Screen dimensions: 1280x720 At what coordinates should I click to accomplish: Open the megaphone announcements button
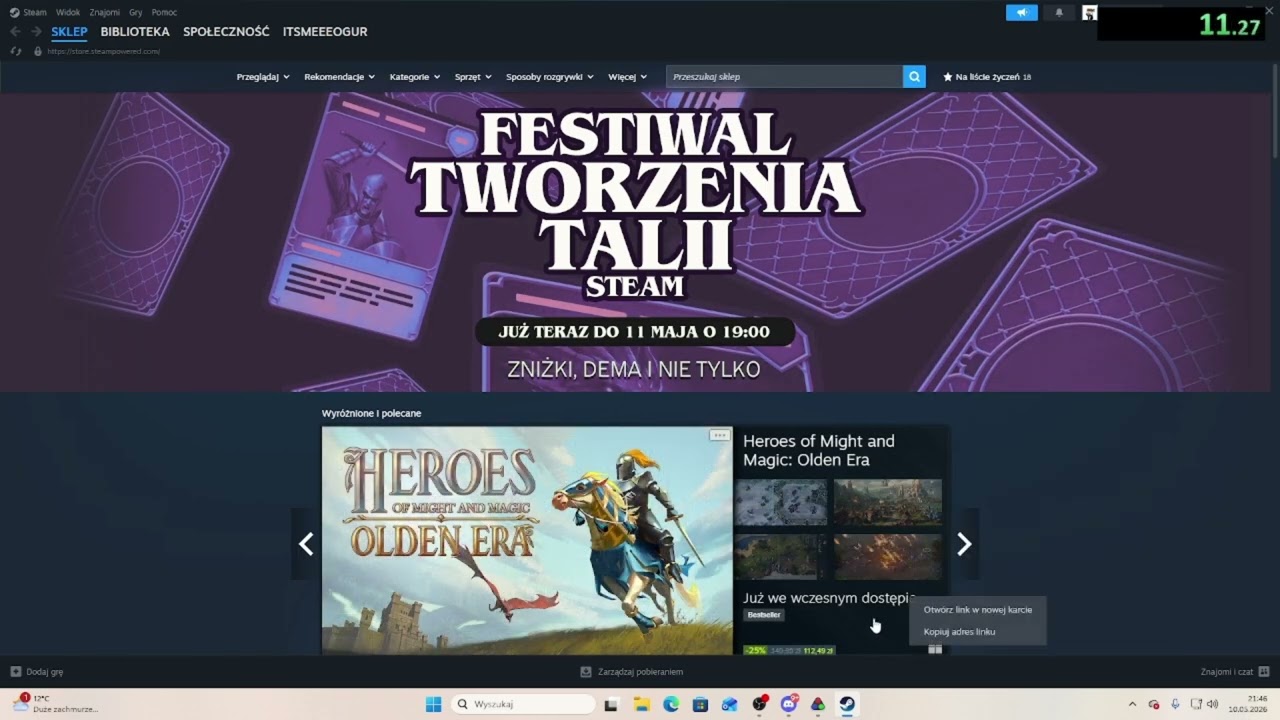point(1022,12)
